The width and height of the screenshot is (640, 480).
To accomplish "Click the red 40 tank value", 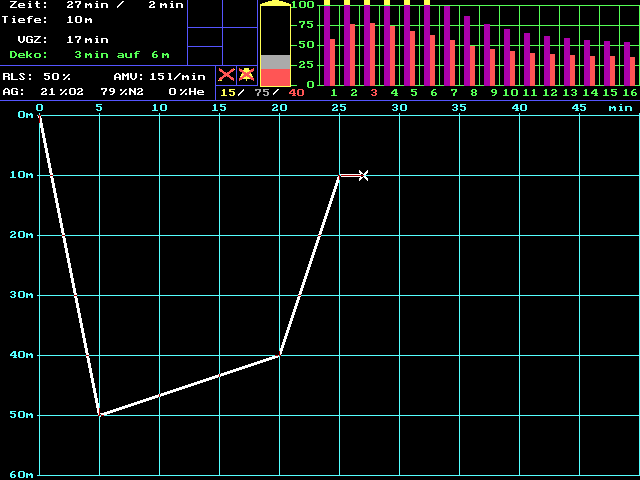I will point(296,92).
